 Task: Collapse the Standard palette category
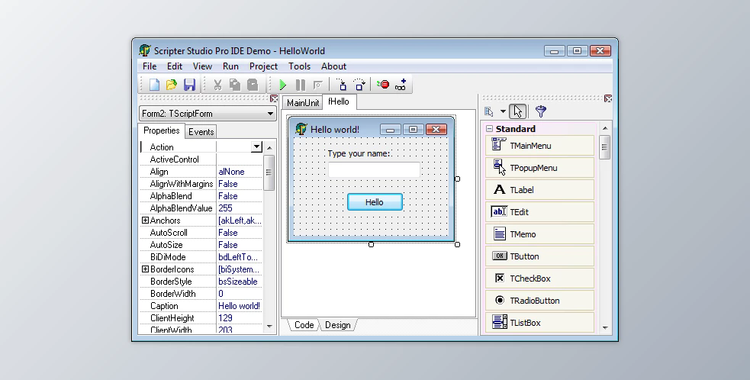click(x=489, y=129)
